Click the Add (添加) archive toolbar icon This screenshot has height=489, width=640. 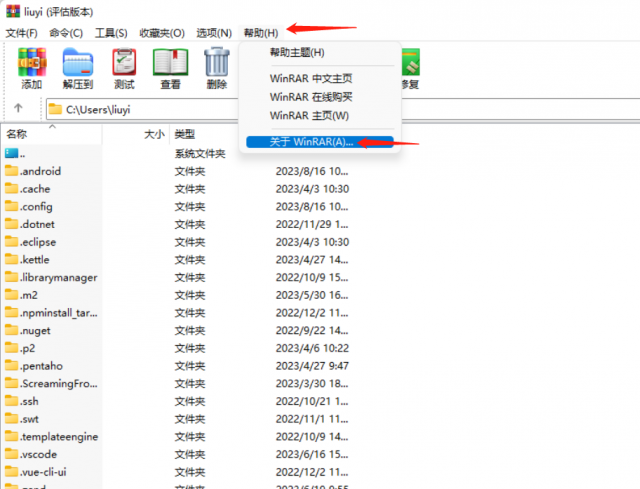tap(32, 62)
